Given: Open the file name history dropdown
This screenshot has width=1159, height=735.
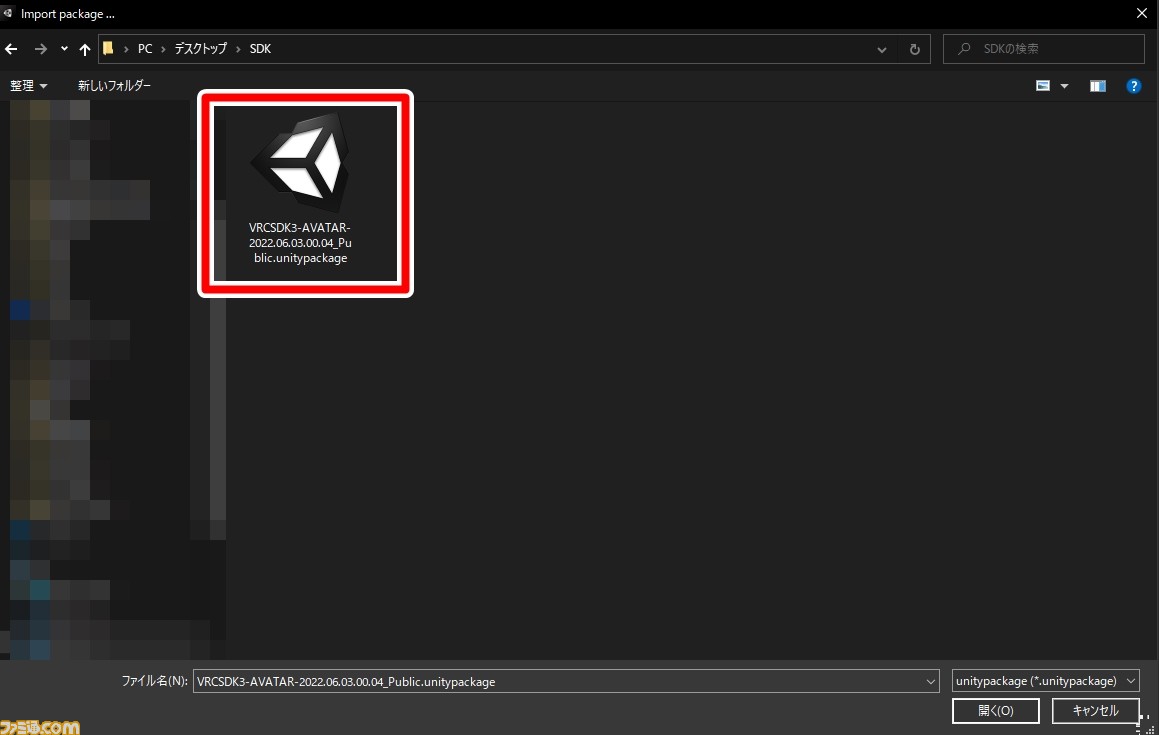Looking at the screenshot, I should click(x=931, y=681).
